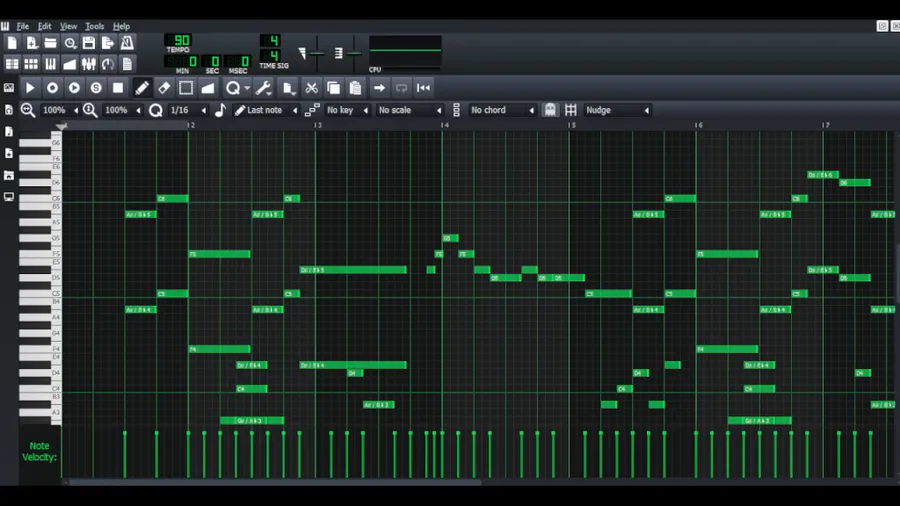Click the time signature denominator 4
This screenshot has width=900, height=506.
pyautogui.click(x=270, y=56)
